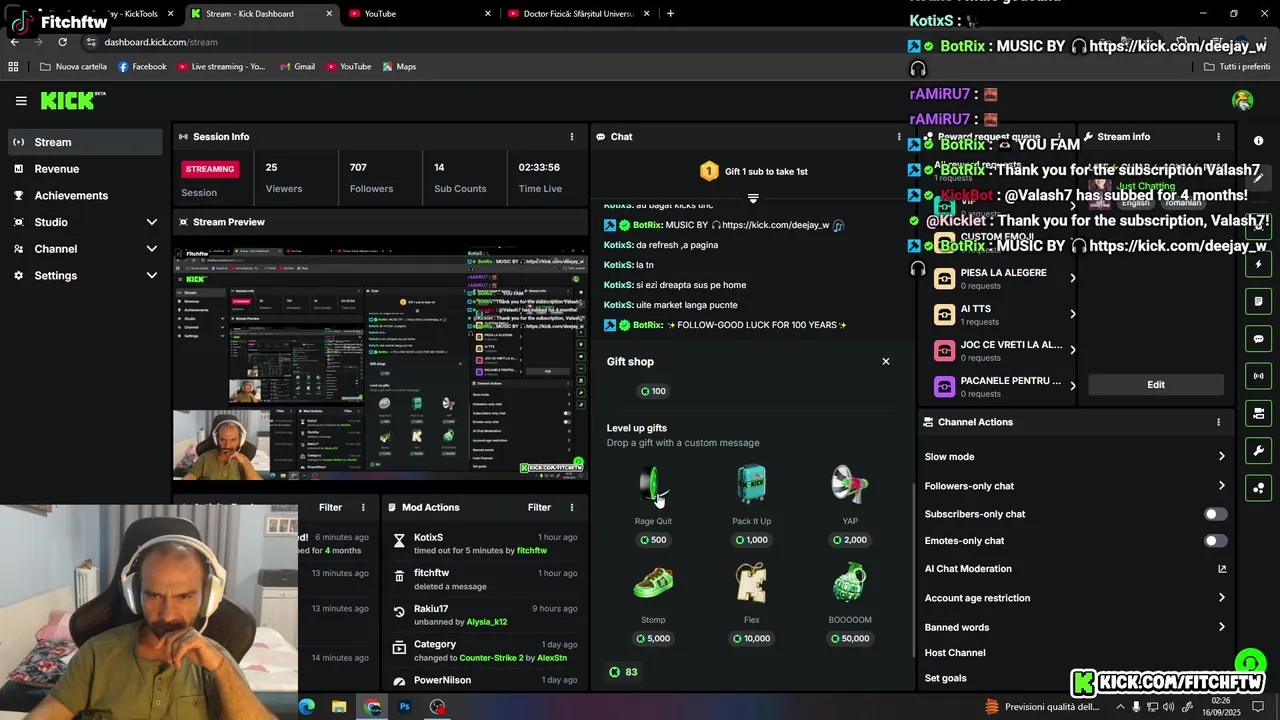Open Facebook bookmark
Image resolution: width=1280 pixels, height=720 pixels.
tap(142, 67)
